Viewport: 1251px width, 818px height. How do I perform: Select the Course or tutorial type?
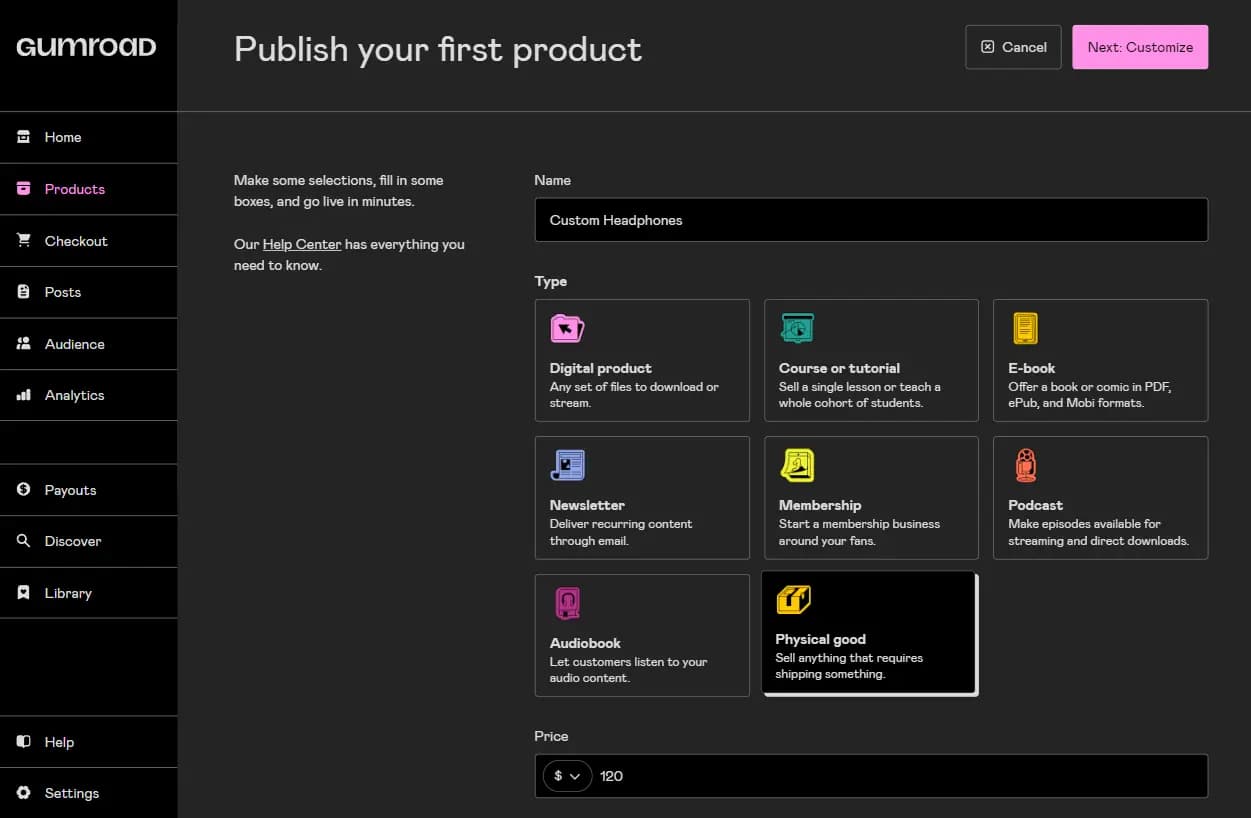pos(871,360)
